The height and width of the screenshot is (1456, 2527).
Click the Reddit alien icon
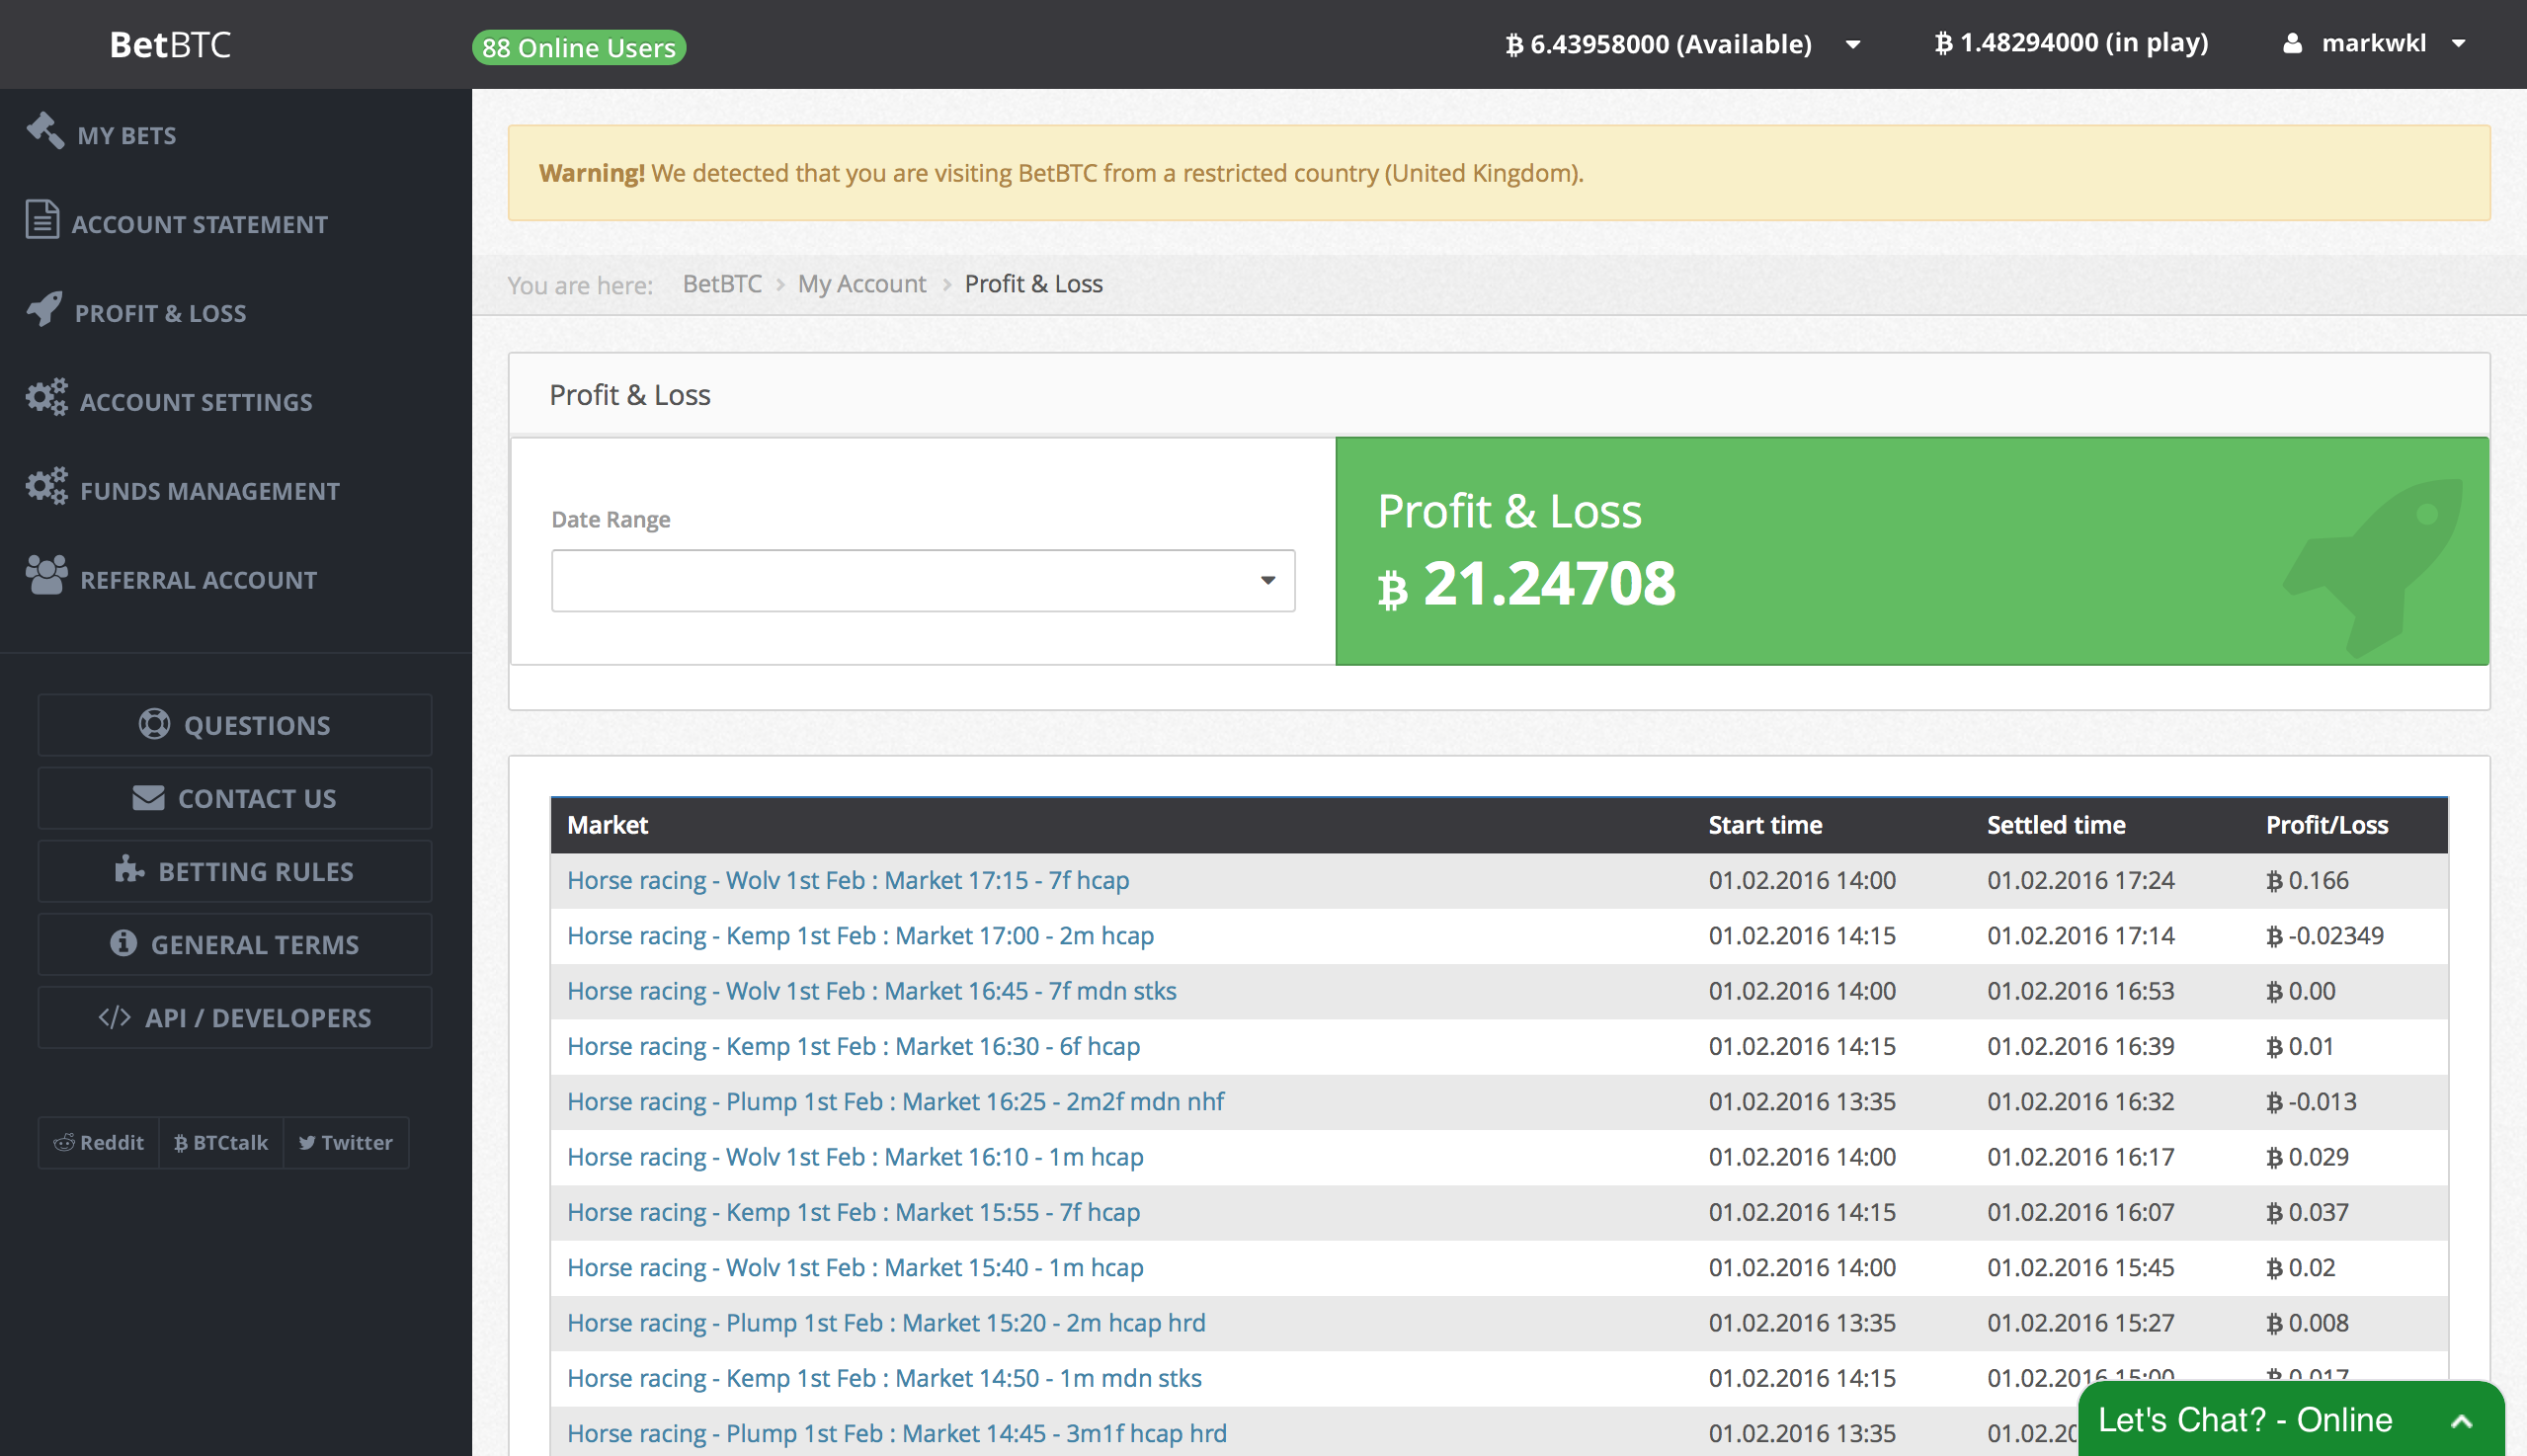point(64,1142)
